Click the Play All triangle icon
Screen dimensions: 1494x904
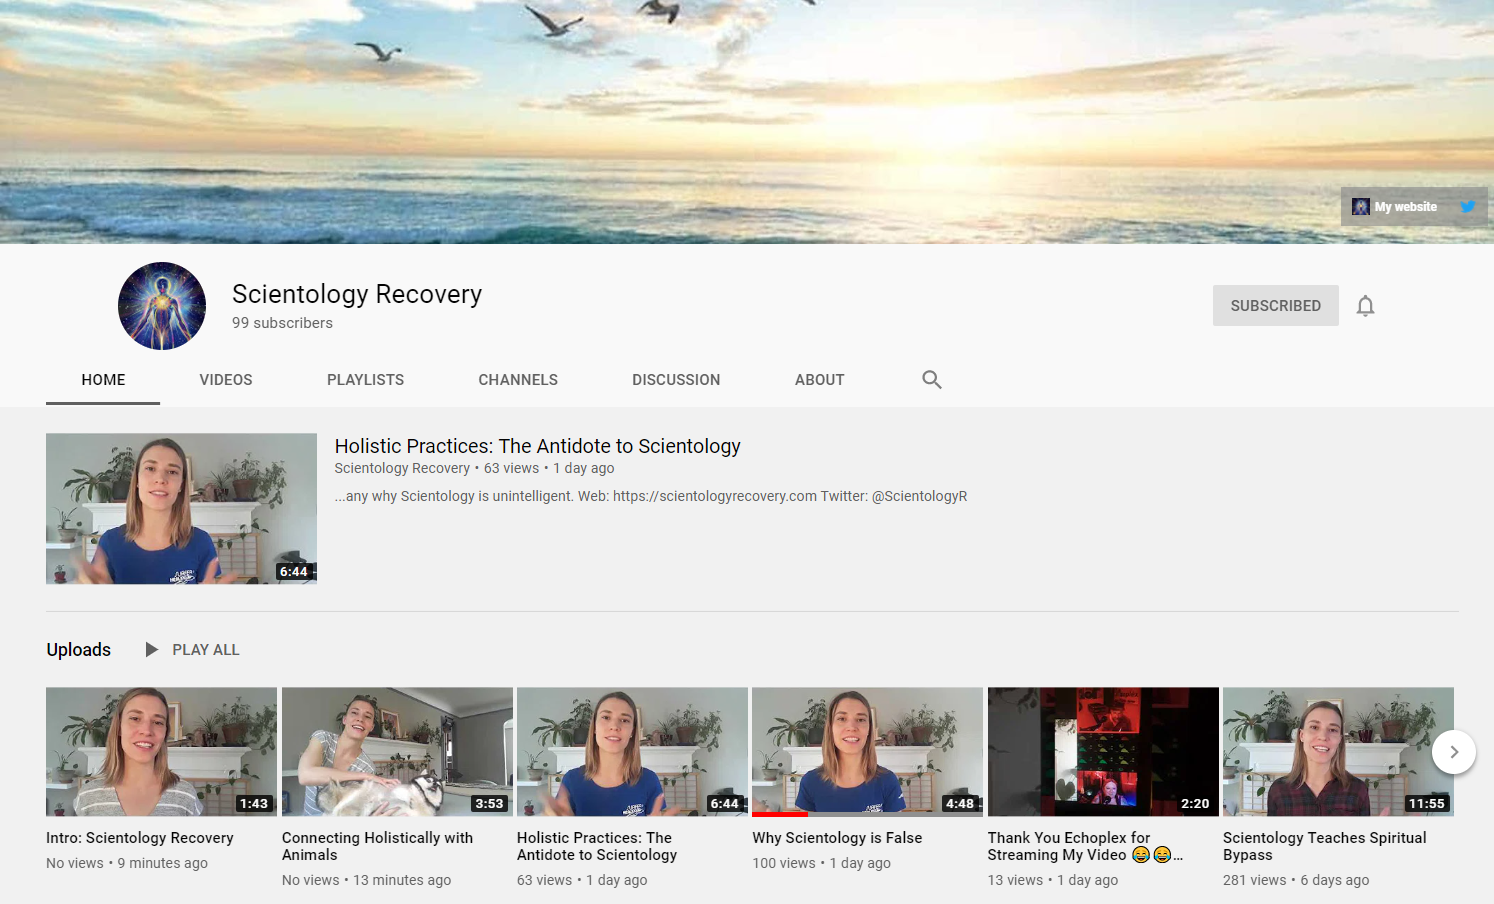pos(152,650)
